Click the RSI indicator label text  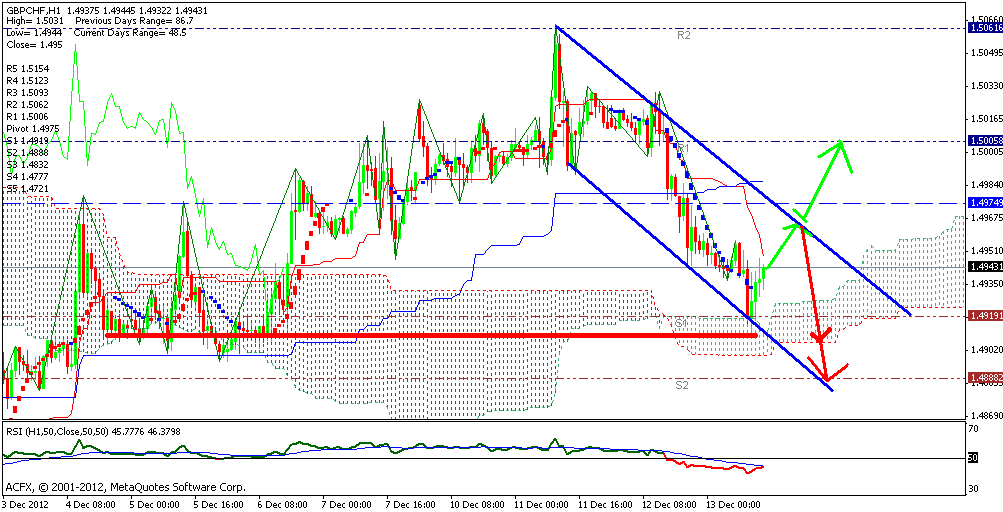(x=92, y=432)
